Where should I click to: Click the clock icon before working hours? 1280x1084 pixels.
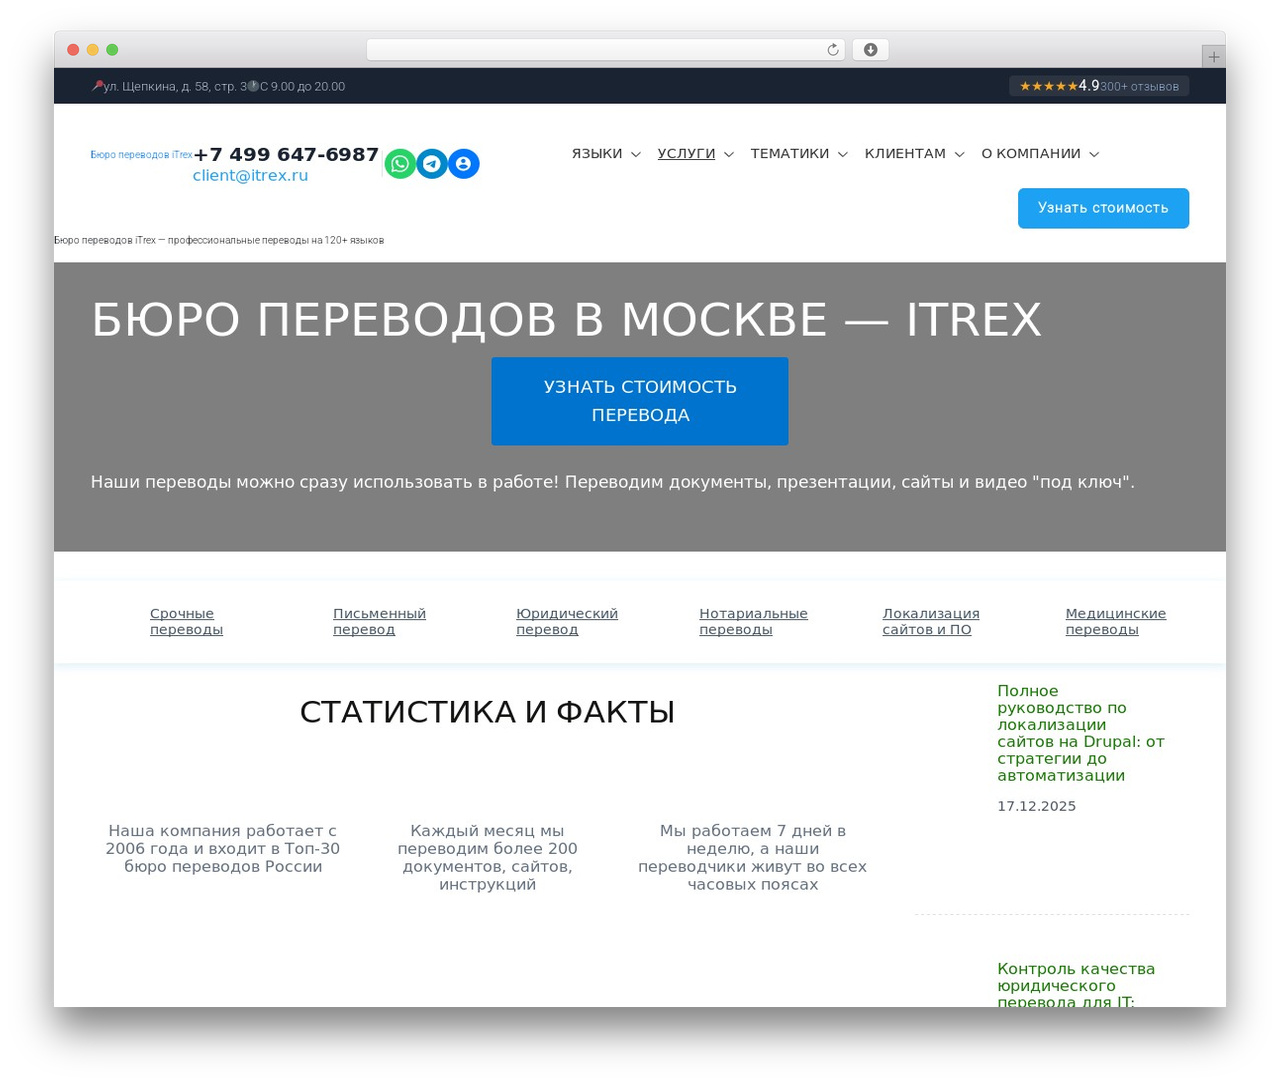click(253, 86)
